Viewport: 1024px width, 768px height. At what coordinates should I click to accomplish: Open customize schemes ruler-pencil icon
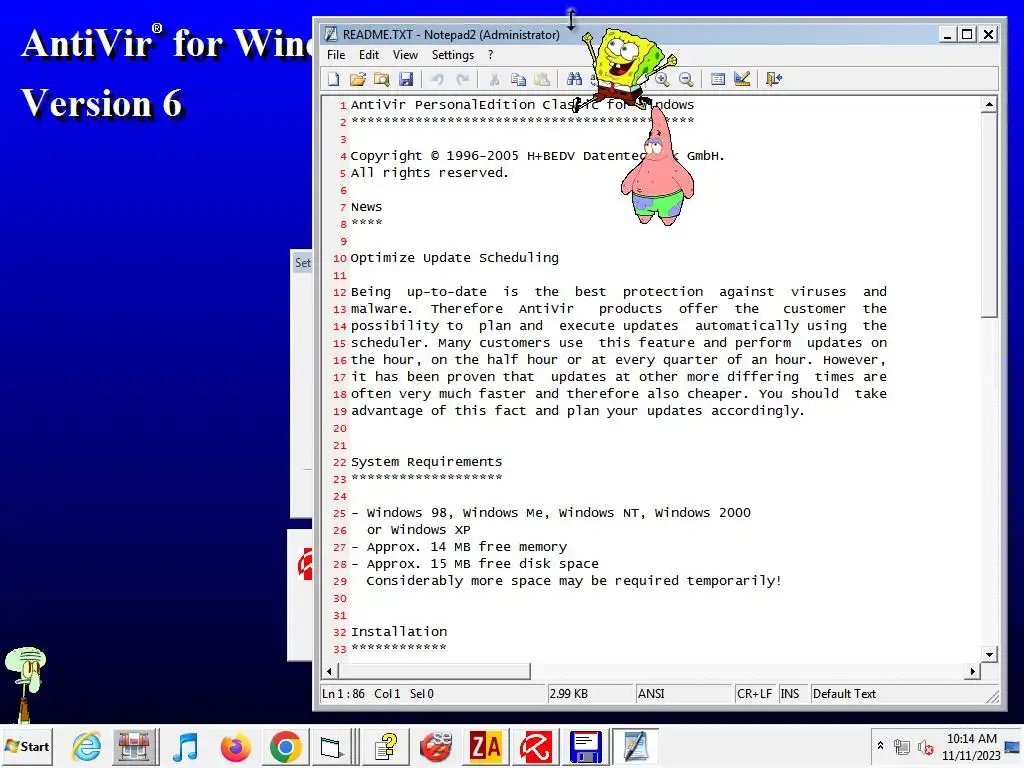(742, 79)
